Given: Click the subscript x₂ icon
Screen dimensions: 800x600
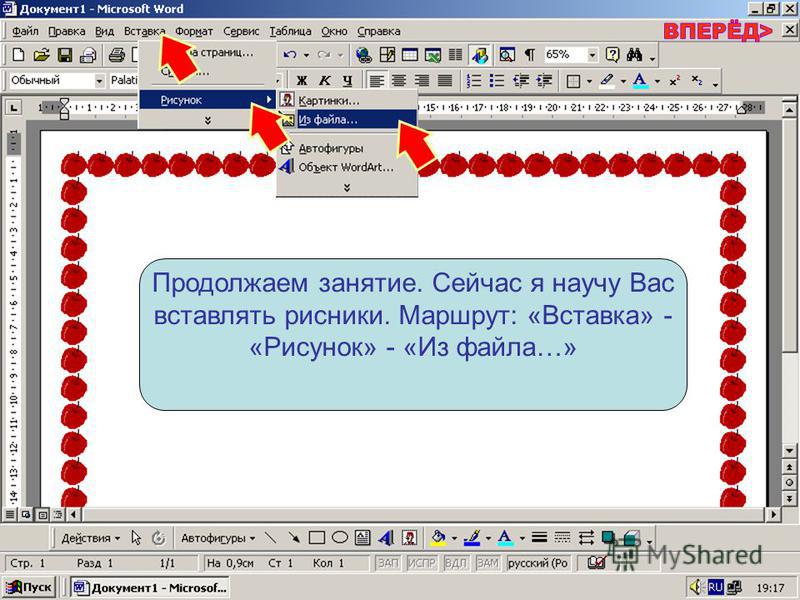Looking at the screenshot, I should [x=697, y=81].
